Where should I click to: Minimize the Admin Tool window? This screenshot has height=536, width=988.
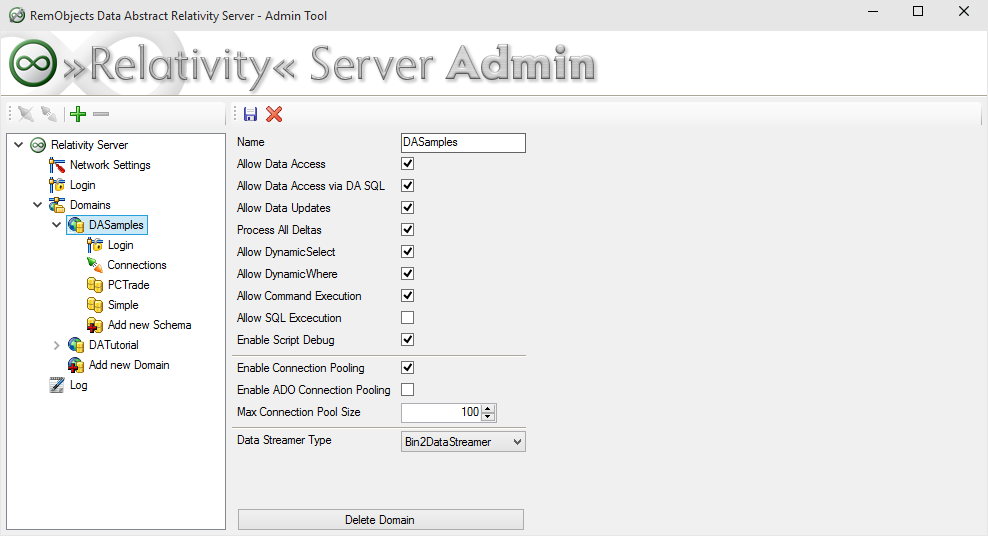(x=873, y=11)
